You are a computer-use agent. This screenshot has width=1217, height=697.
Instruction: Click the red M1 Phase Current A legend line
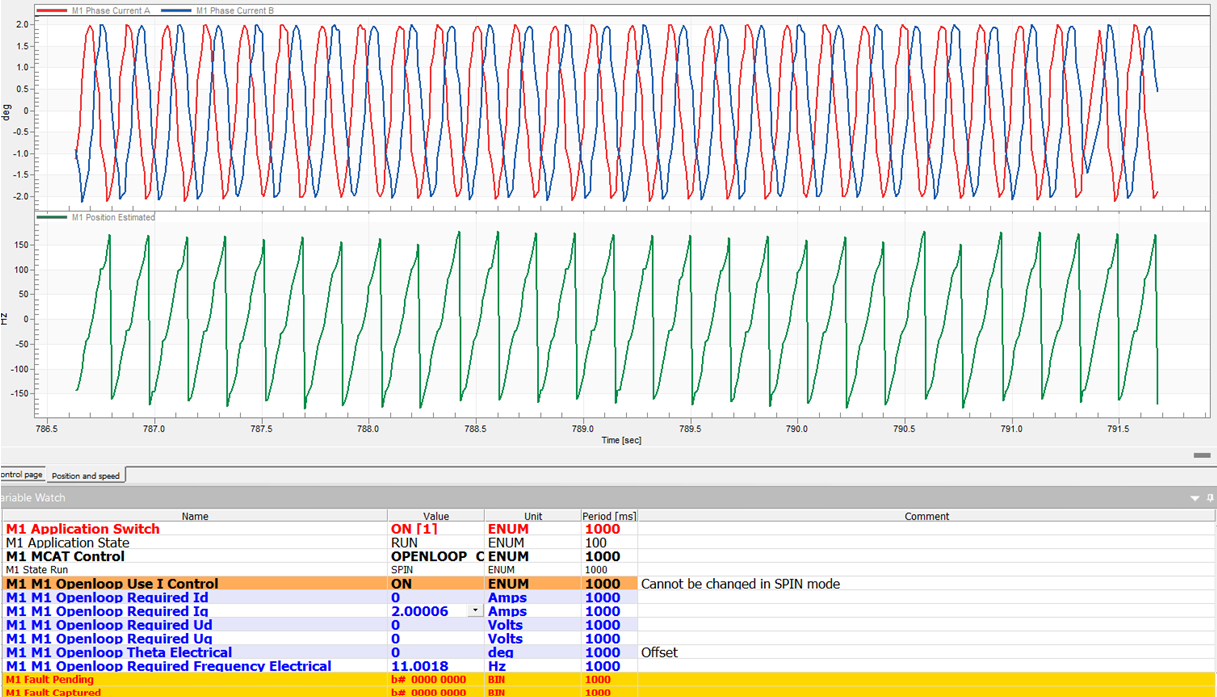pos(53,11)
